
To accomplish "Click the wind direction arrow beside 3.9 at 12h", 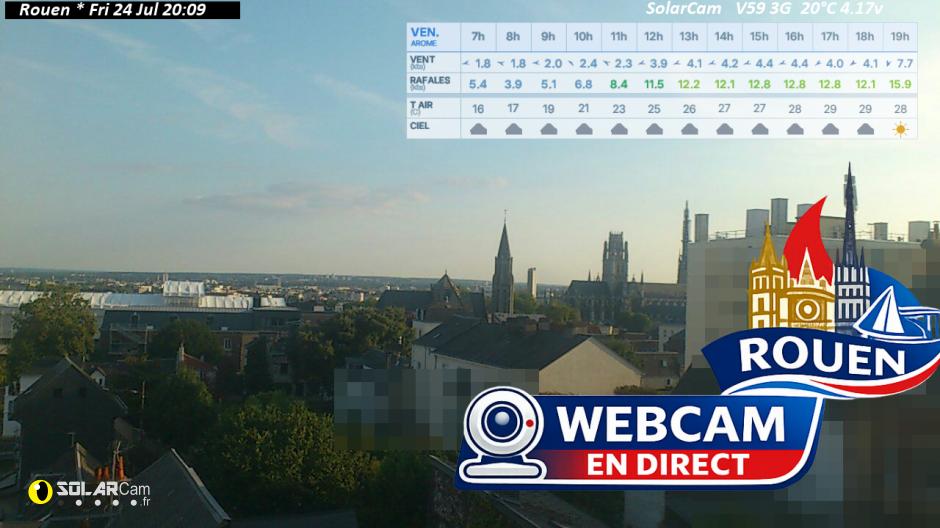I will point(642,63).
